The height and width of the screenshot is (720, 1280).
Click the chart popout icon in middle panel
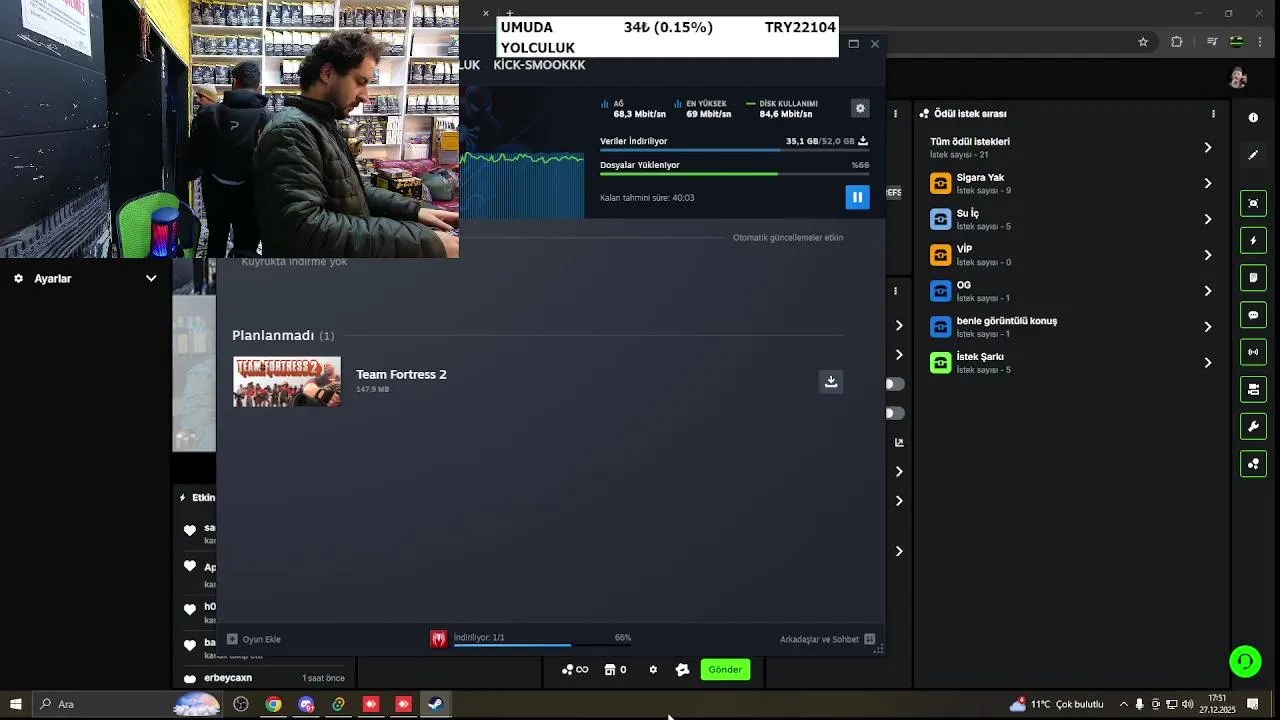[899, 442]
